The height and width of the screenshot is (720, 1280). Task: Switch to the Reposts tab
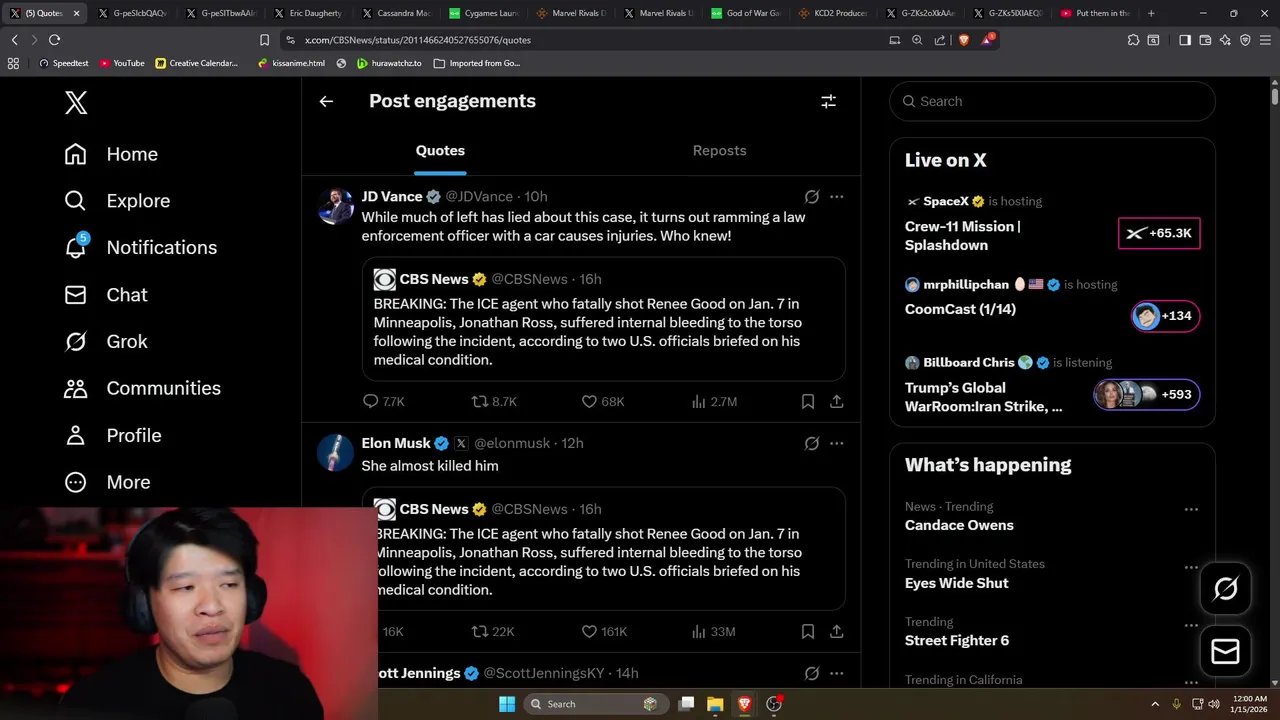coord(719,150)
